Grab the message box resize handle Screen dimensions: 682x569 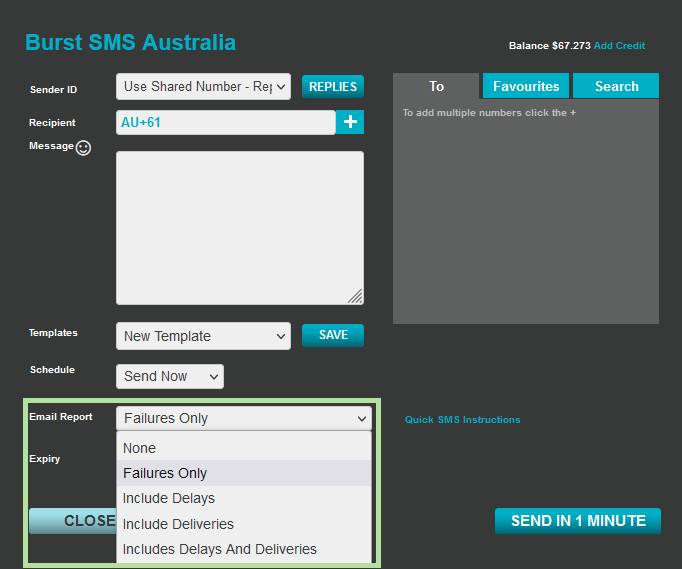355,296
